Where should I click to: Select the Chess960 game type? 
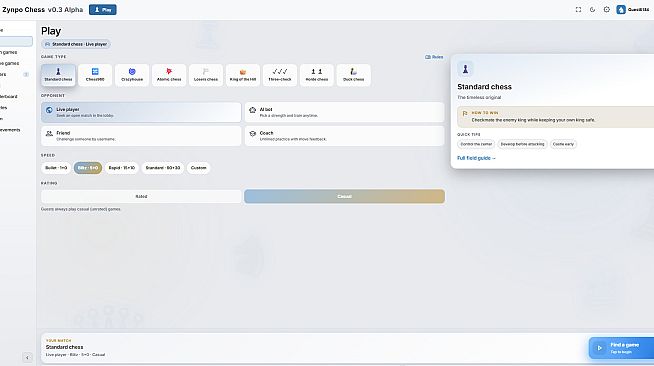click(95, 75)
